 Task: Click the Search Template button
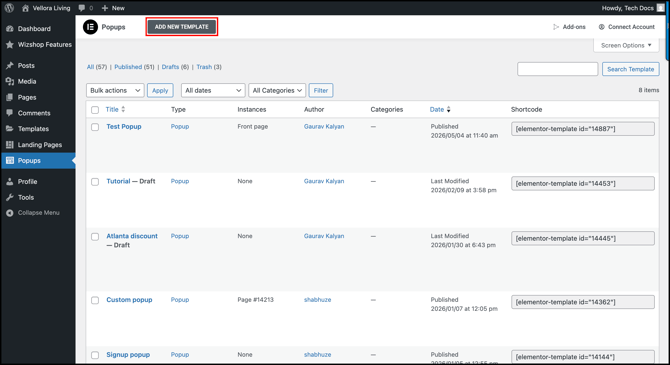coord(630,69)
